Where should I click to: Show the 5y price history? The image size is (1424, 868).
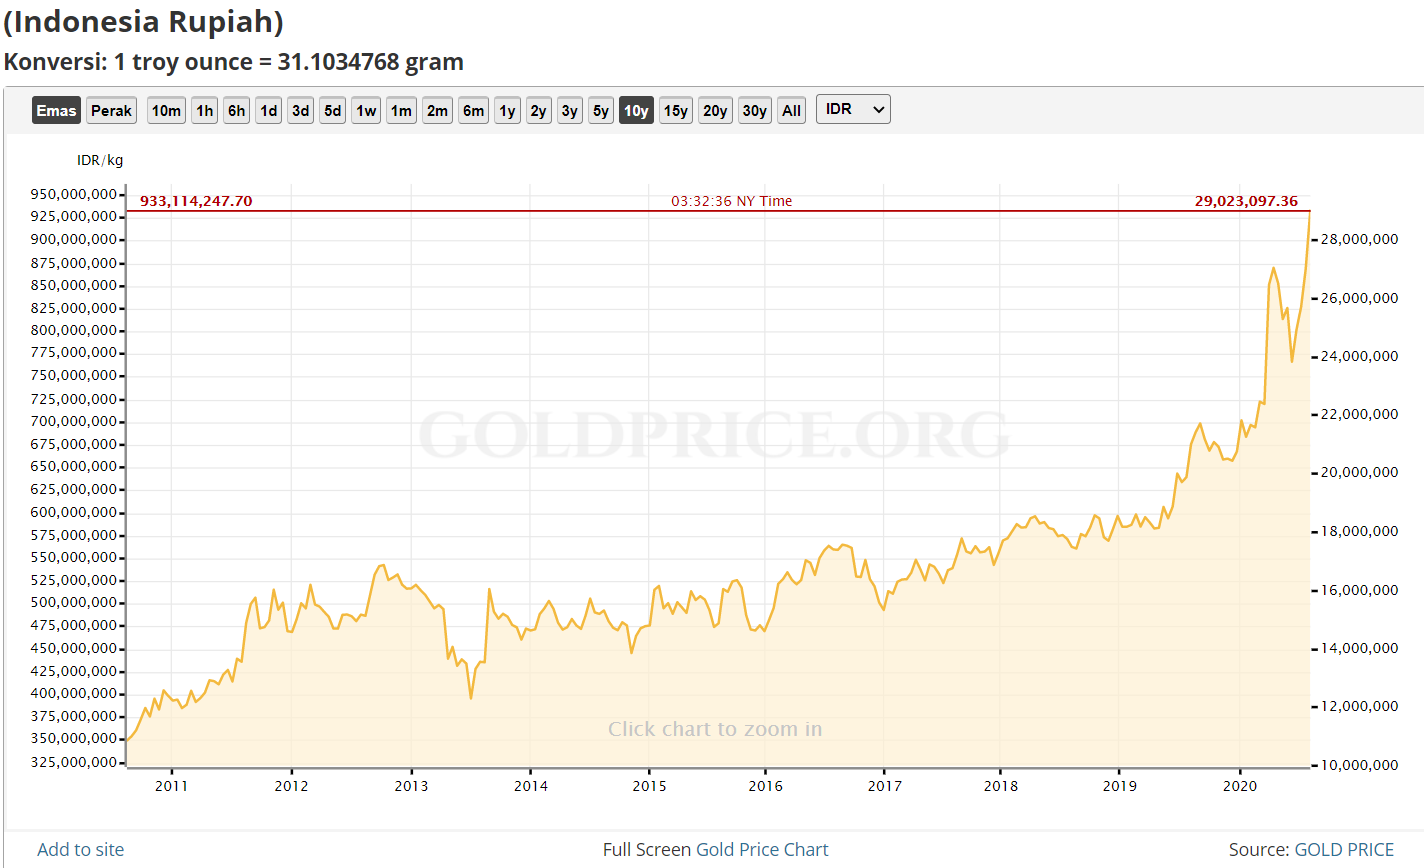click(600, 111)
